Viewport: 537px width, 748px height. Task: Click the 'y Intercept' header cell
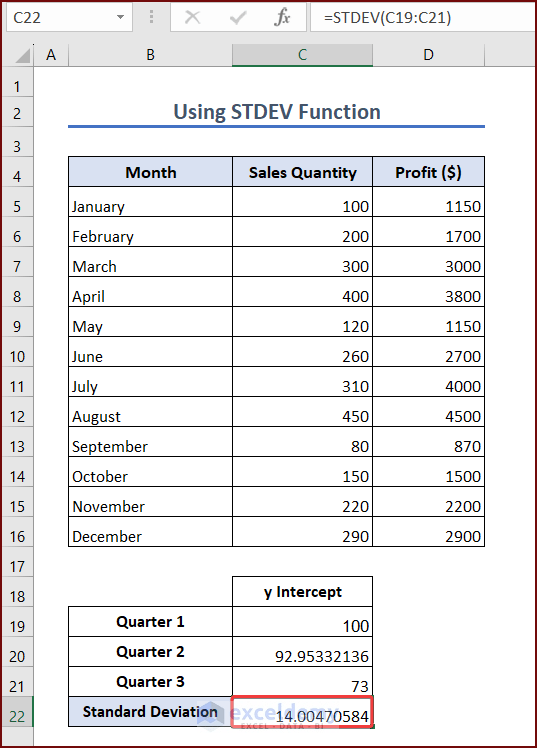pos(302,592)
